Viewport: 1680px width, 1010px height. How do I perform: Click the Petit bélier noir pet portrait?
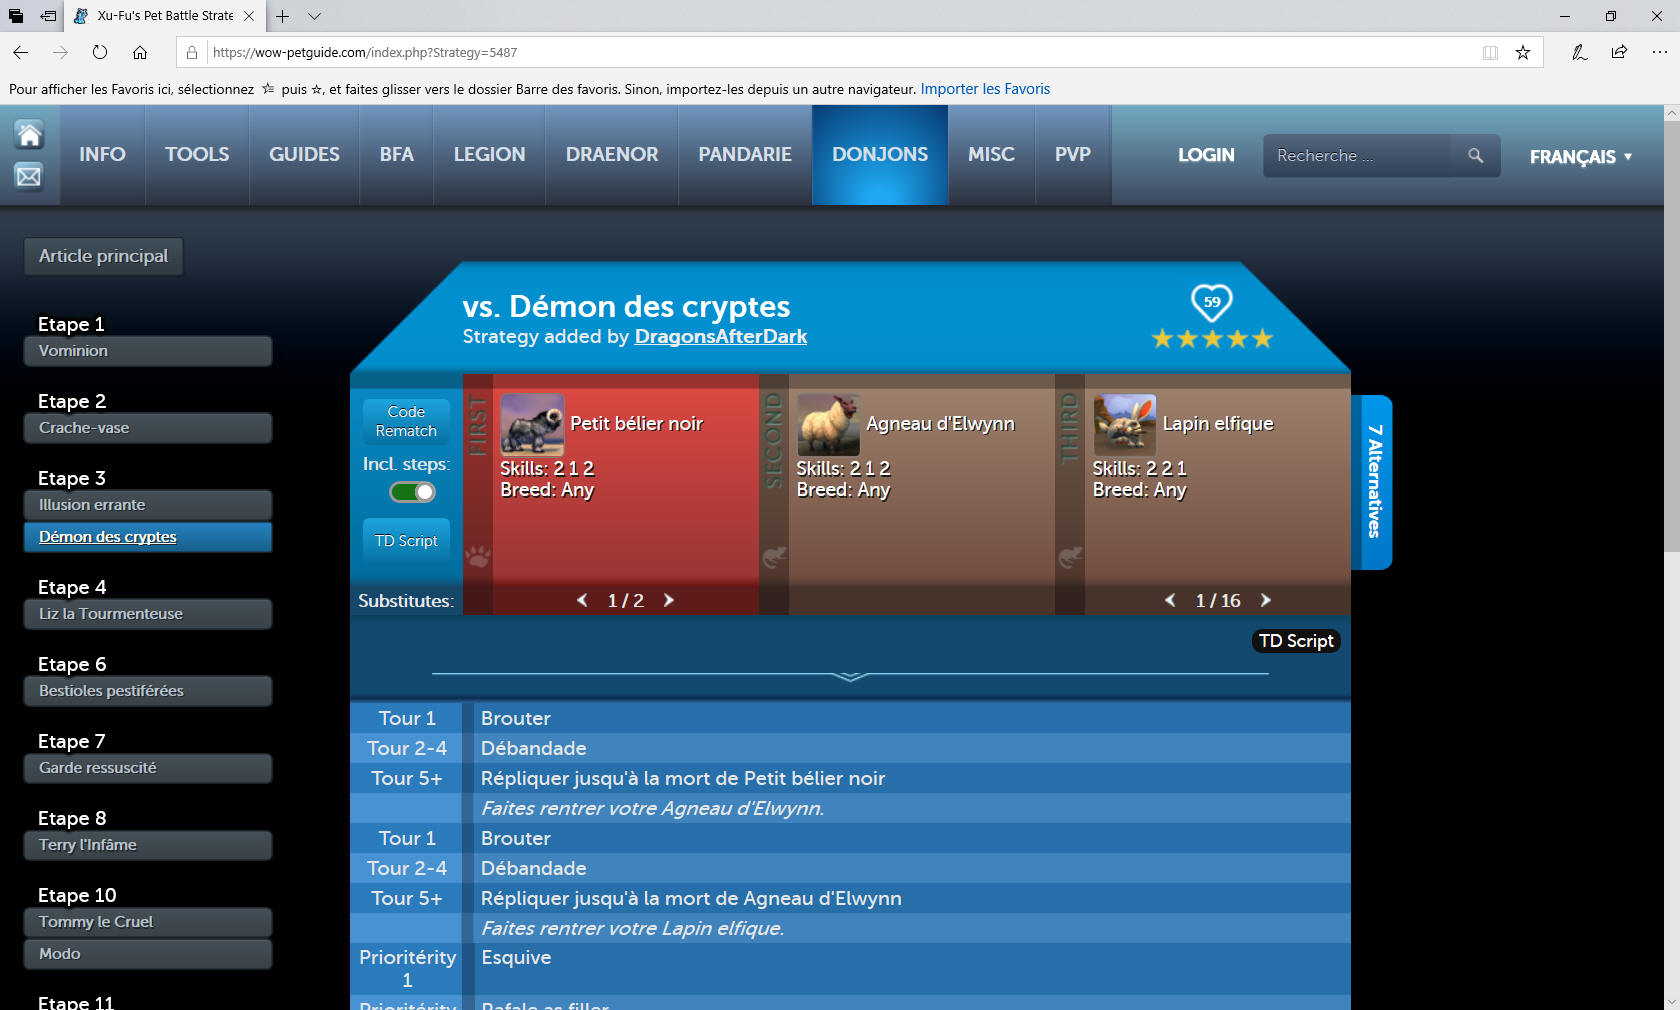coord(532,424)
